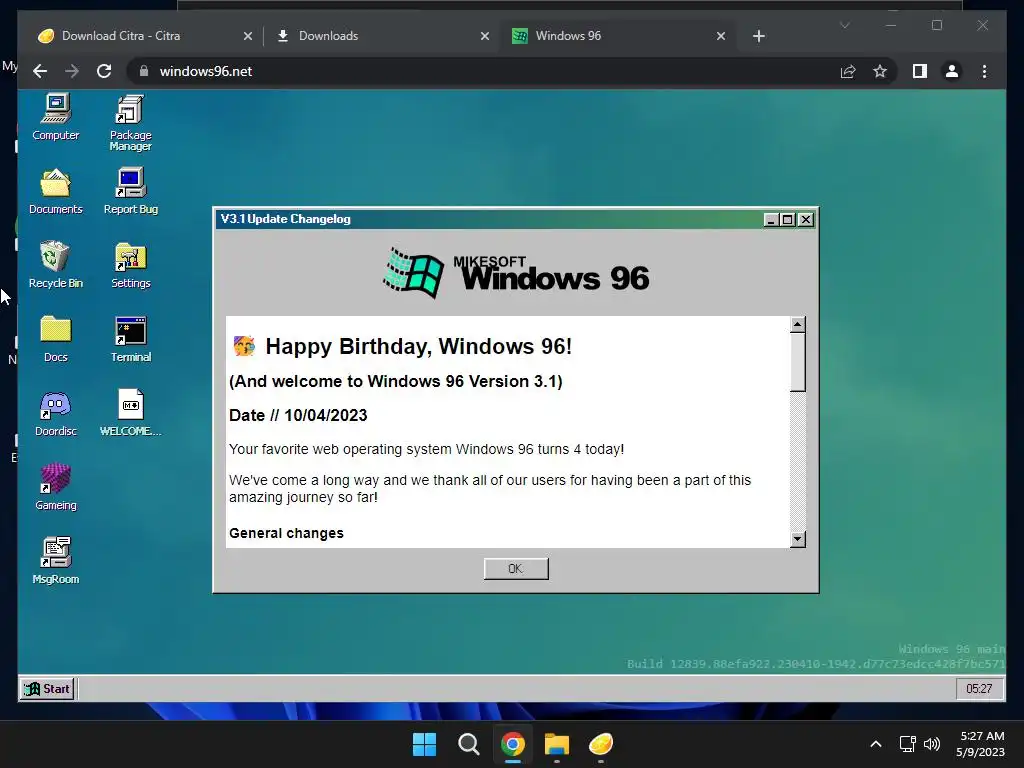This screenshot has width=1024, height=768.
Task: Reload the windows96.net page
Action: (104, 71)
